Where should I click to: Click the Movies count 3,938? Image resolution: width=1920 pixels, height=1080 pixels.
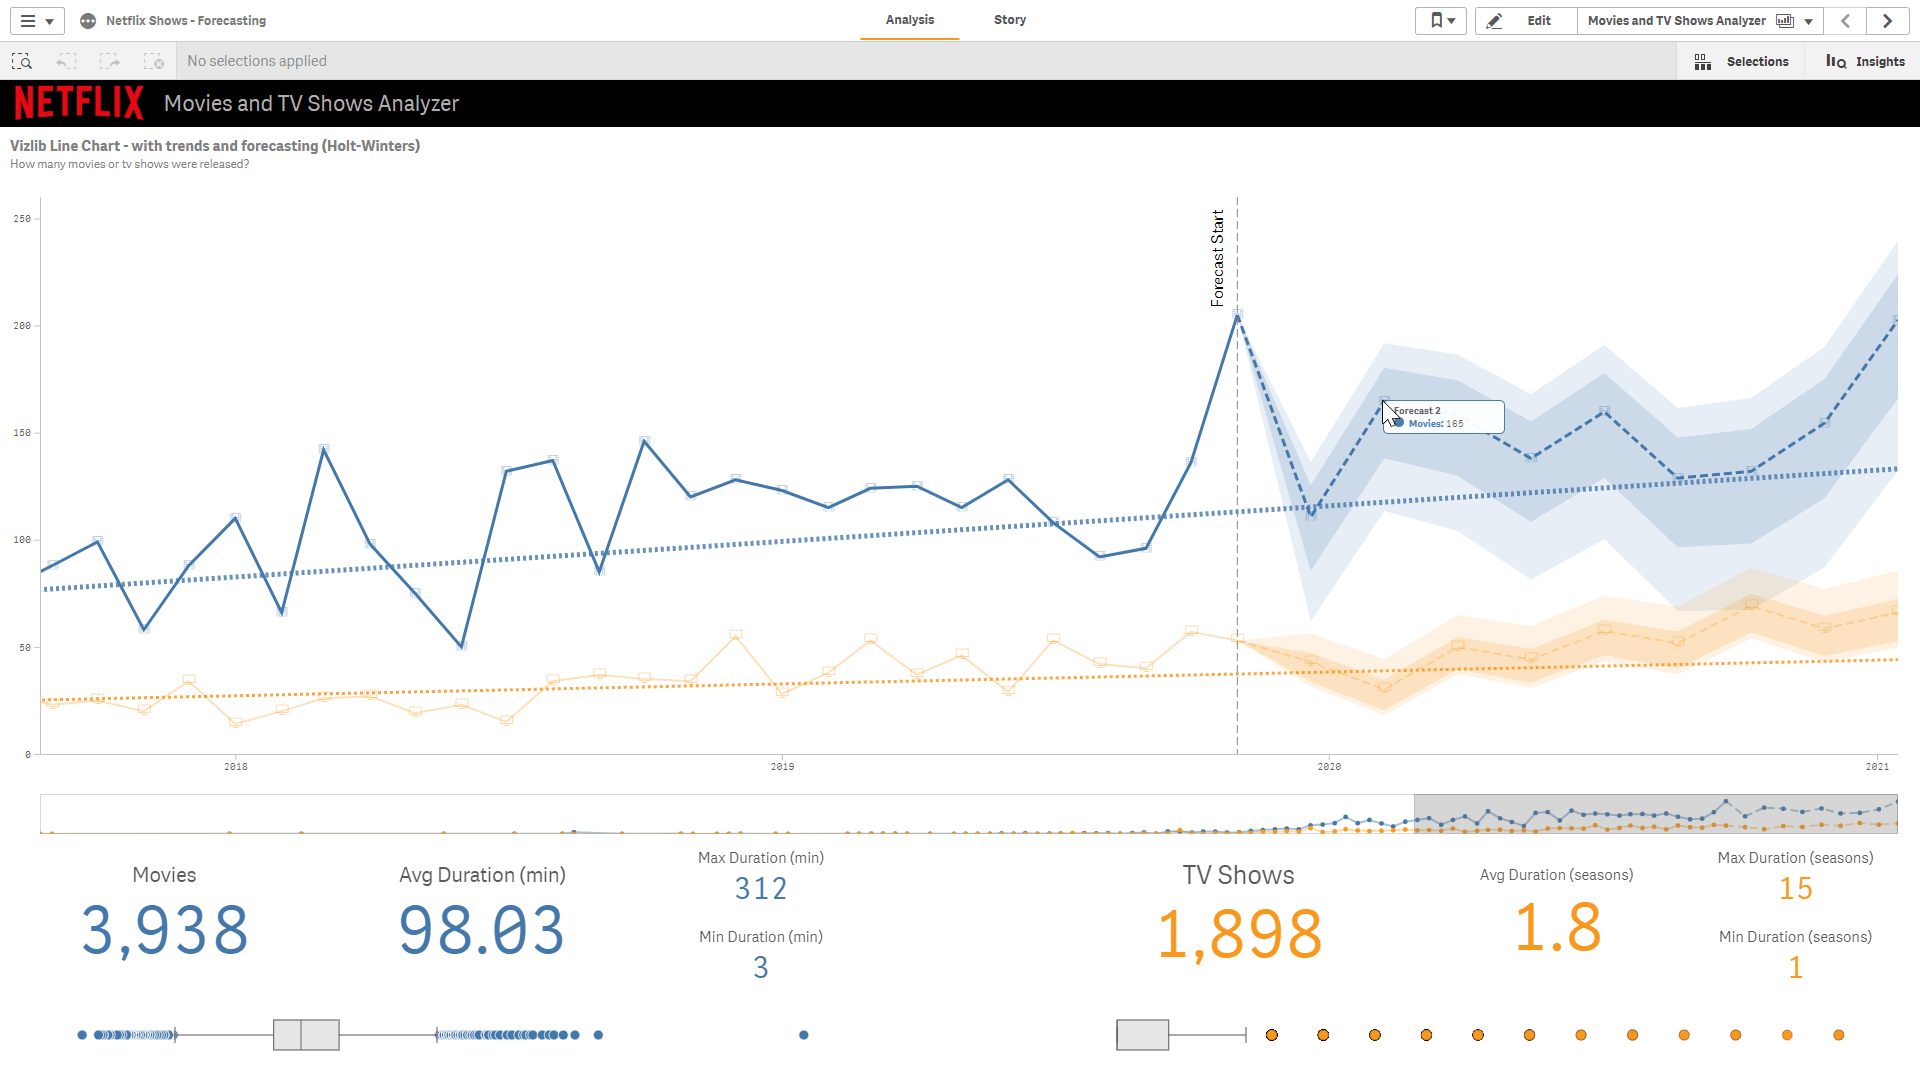pos(165,931)
